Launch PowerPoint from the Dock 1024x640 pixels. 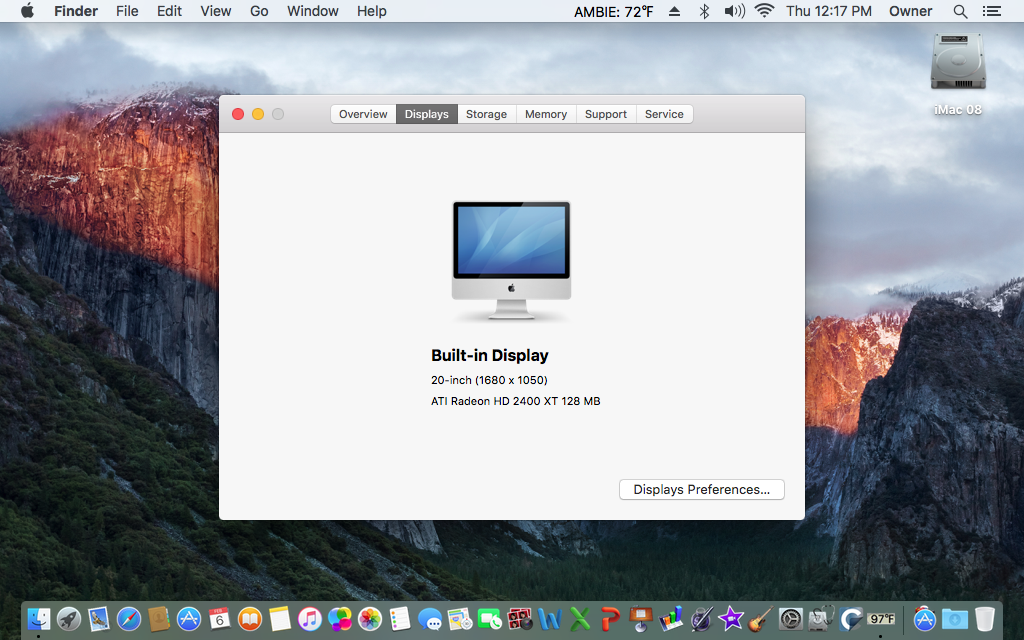coord(610,618)
